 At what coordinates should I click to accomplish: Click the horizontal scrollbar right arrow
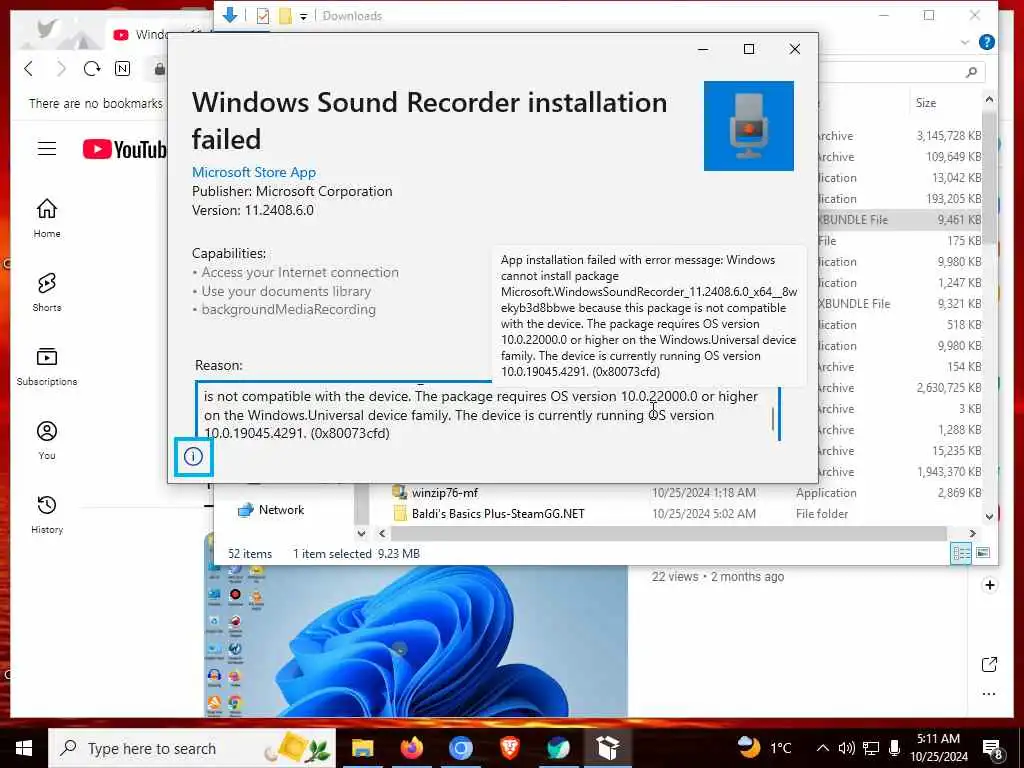point(972,534)
